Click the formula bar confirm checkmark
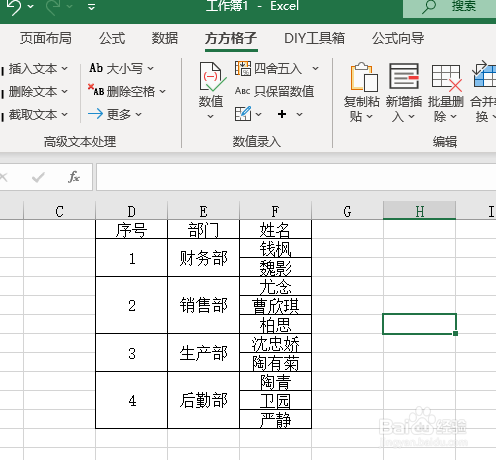Viewport: 496px width, 460px height. pyautogui.click(x=38, y=177)
